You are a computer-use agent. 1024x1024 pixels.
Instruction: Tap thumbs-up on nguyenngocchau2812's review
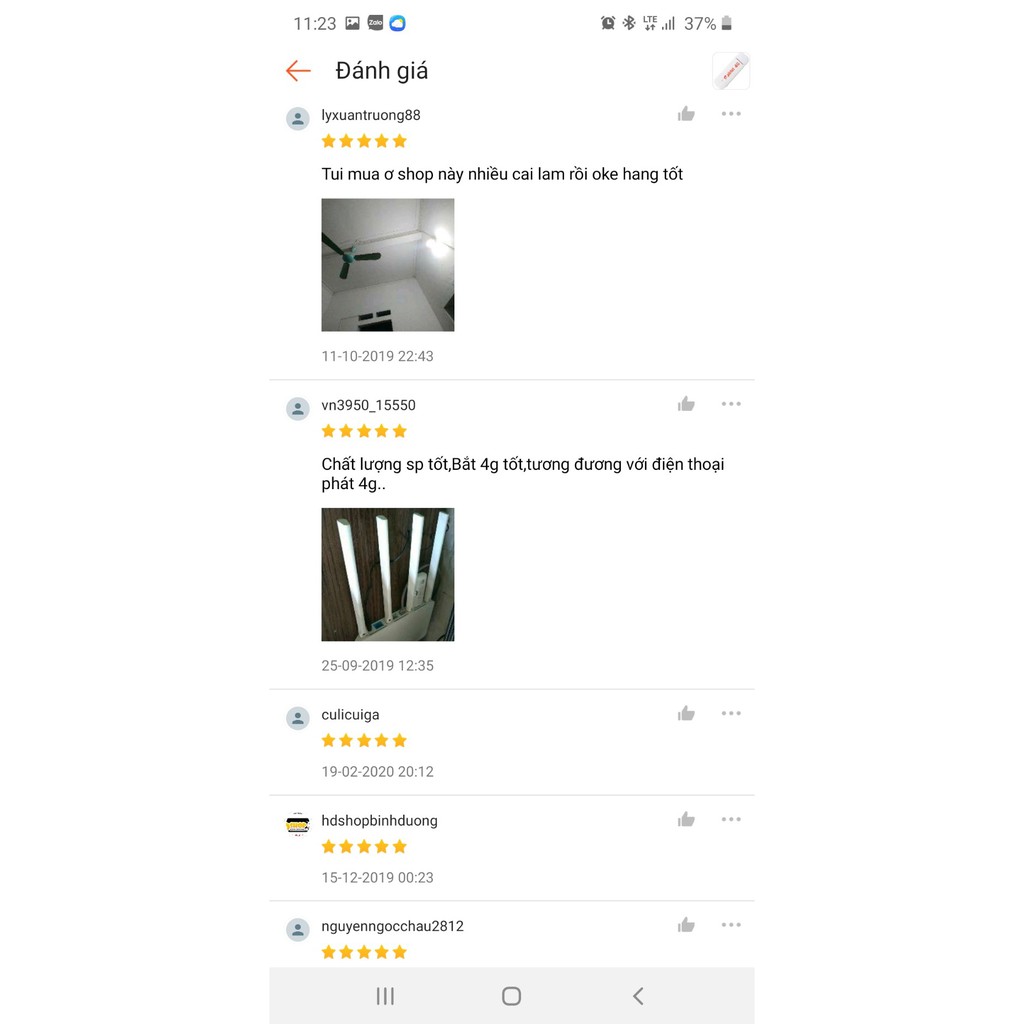pyautogui.click(x=686, y=925)
